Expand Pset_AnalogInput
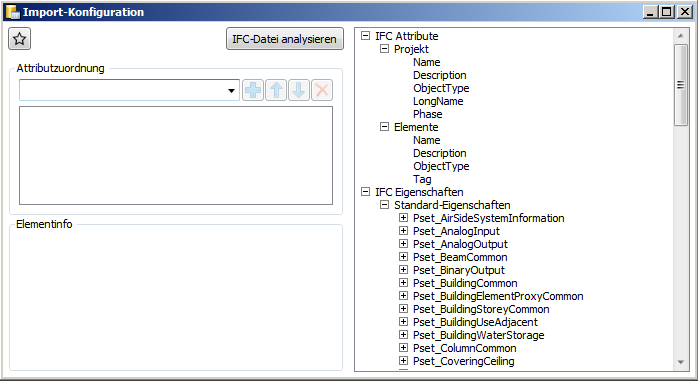 403,231
